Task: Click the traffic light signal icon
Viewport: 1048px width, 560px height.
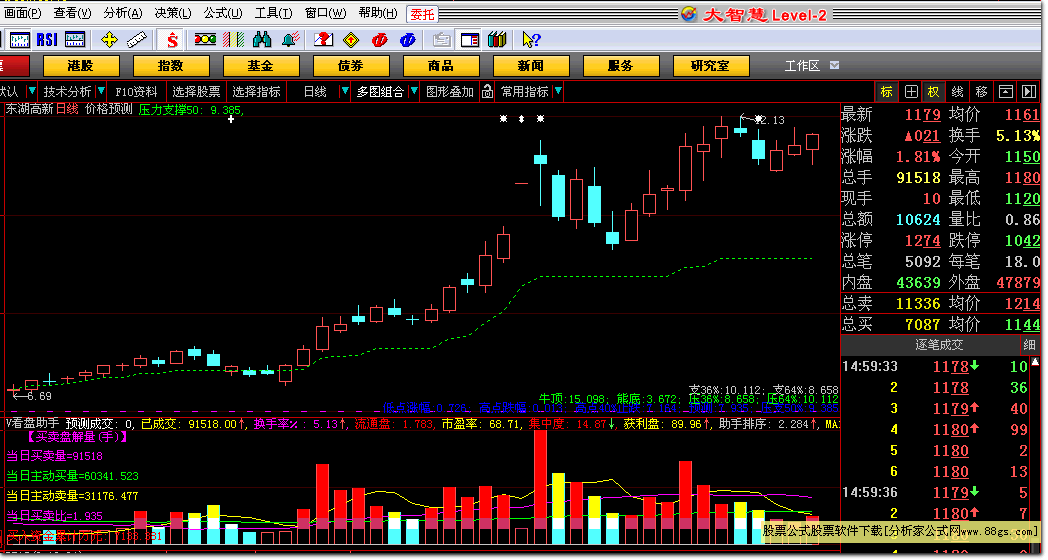Action: (x=205, y=40)
